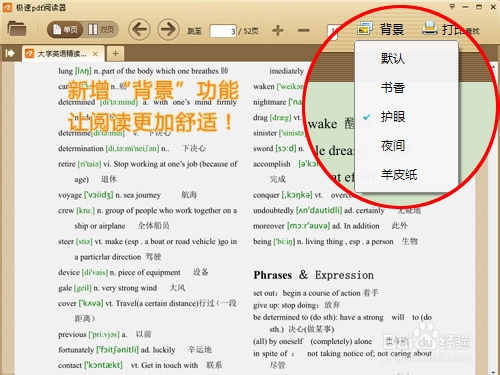Click the 'give up: stop doing' phrase line
Screen dimensions: 500x375
296,305
